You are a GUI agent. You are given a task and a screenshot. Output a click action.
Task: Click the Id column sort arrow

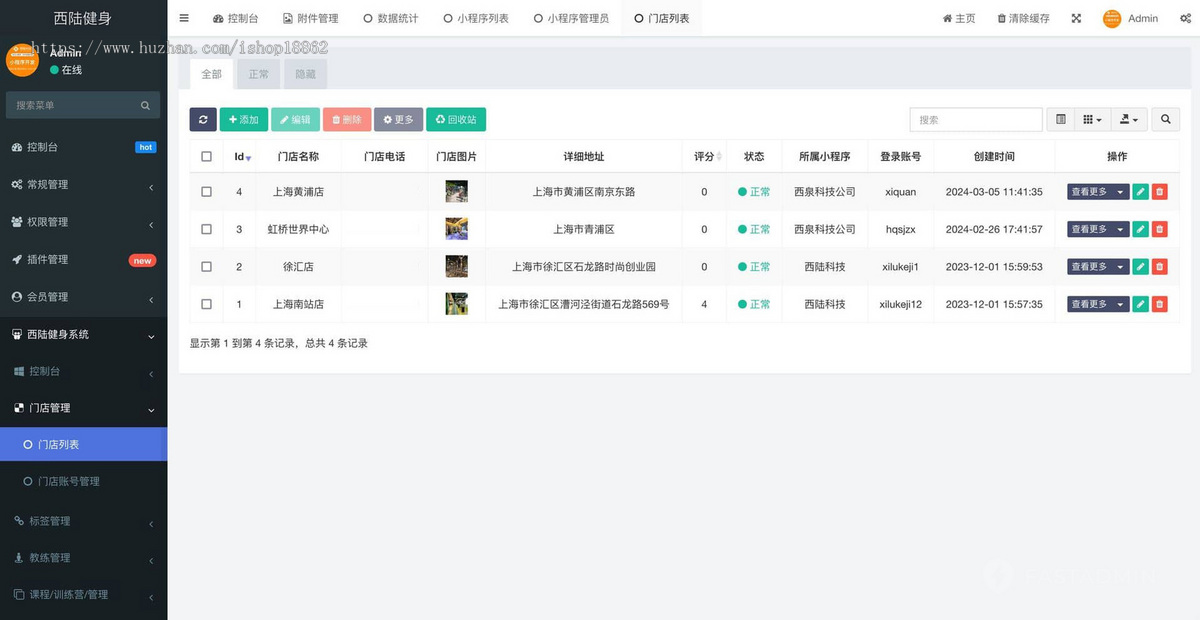[x=248, y=157]
